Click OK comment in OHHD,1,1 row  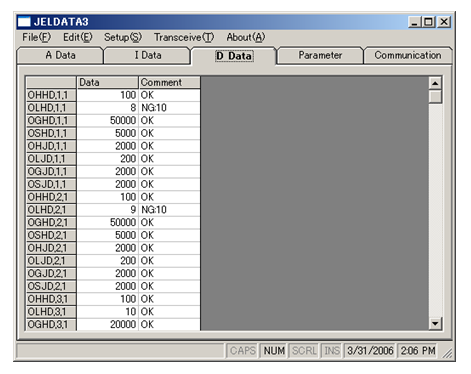coord(169,95)
